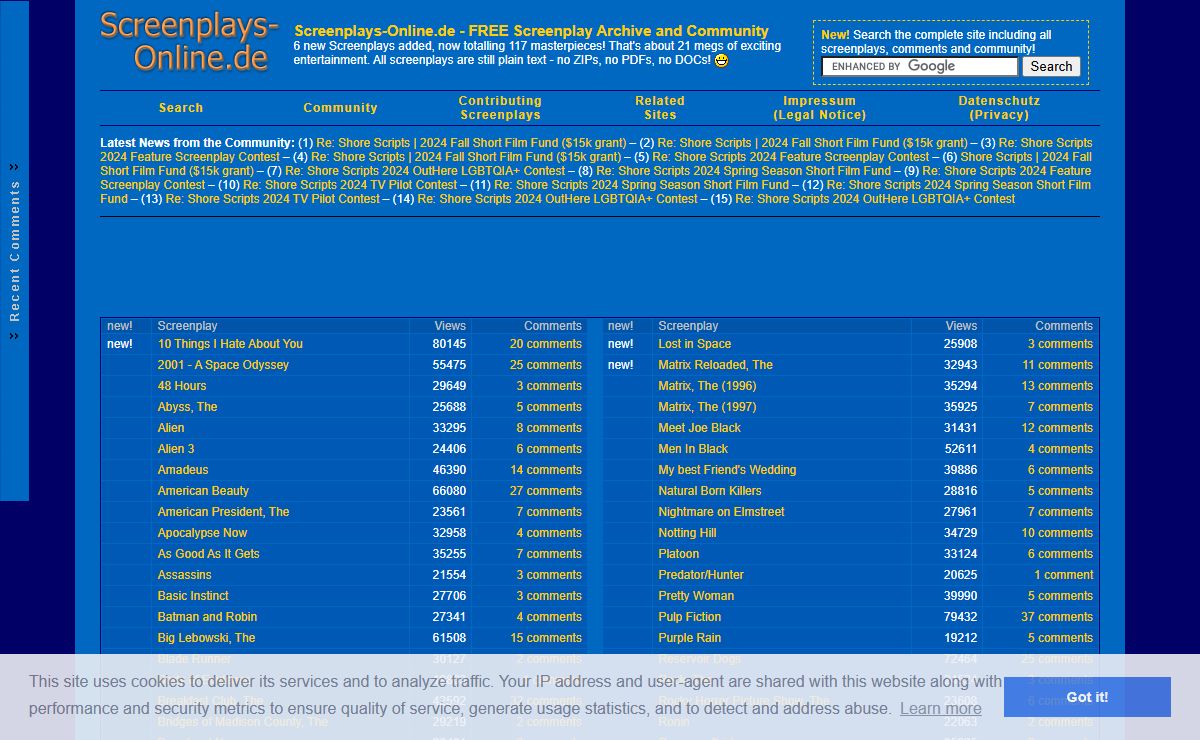Image resolution: width=1200 pixels, height=740 pixels.
Task: Open the Men In Black screenplay
Action: tap(693, 449)
